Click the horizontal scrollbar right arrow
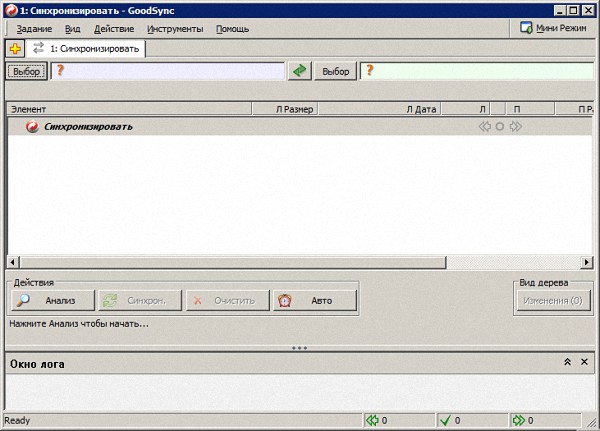Viewport: 600px width, 431px height. coord(587,262)
